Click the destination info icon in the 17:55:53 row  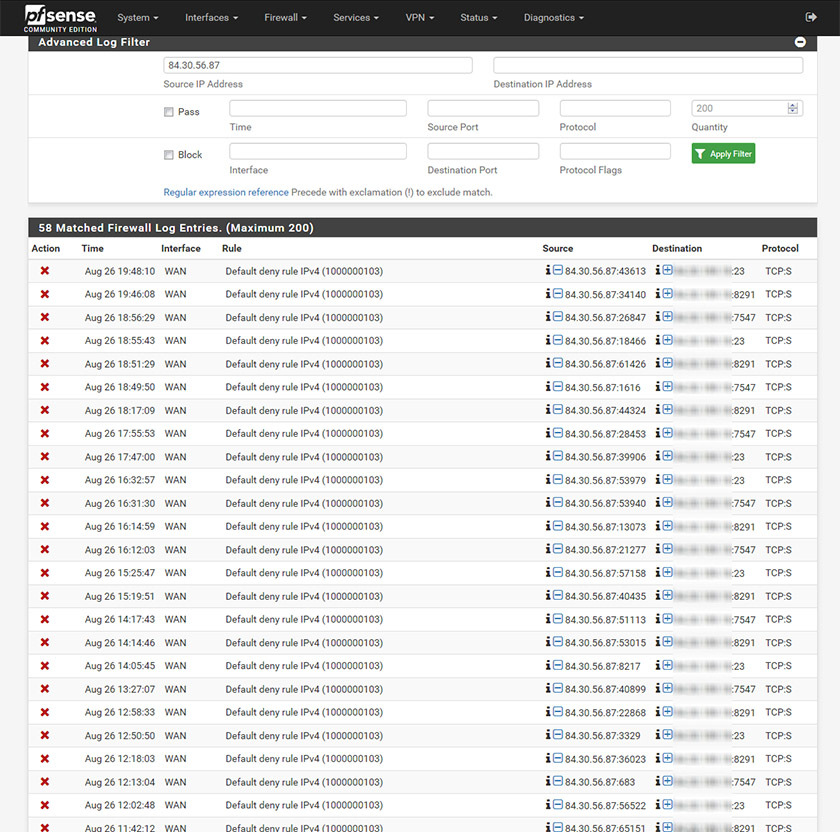pyautogui.click(x=658, y=432)
